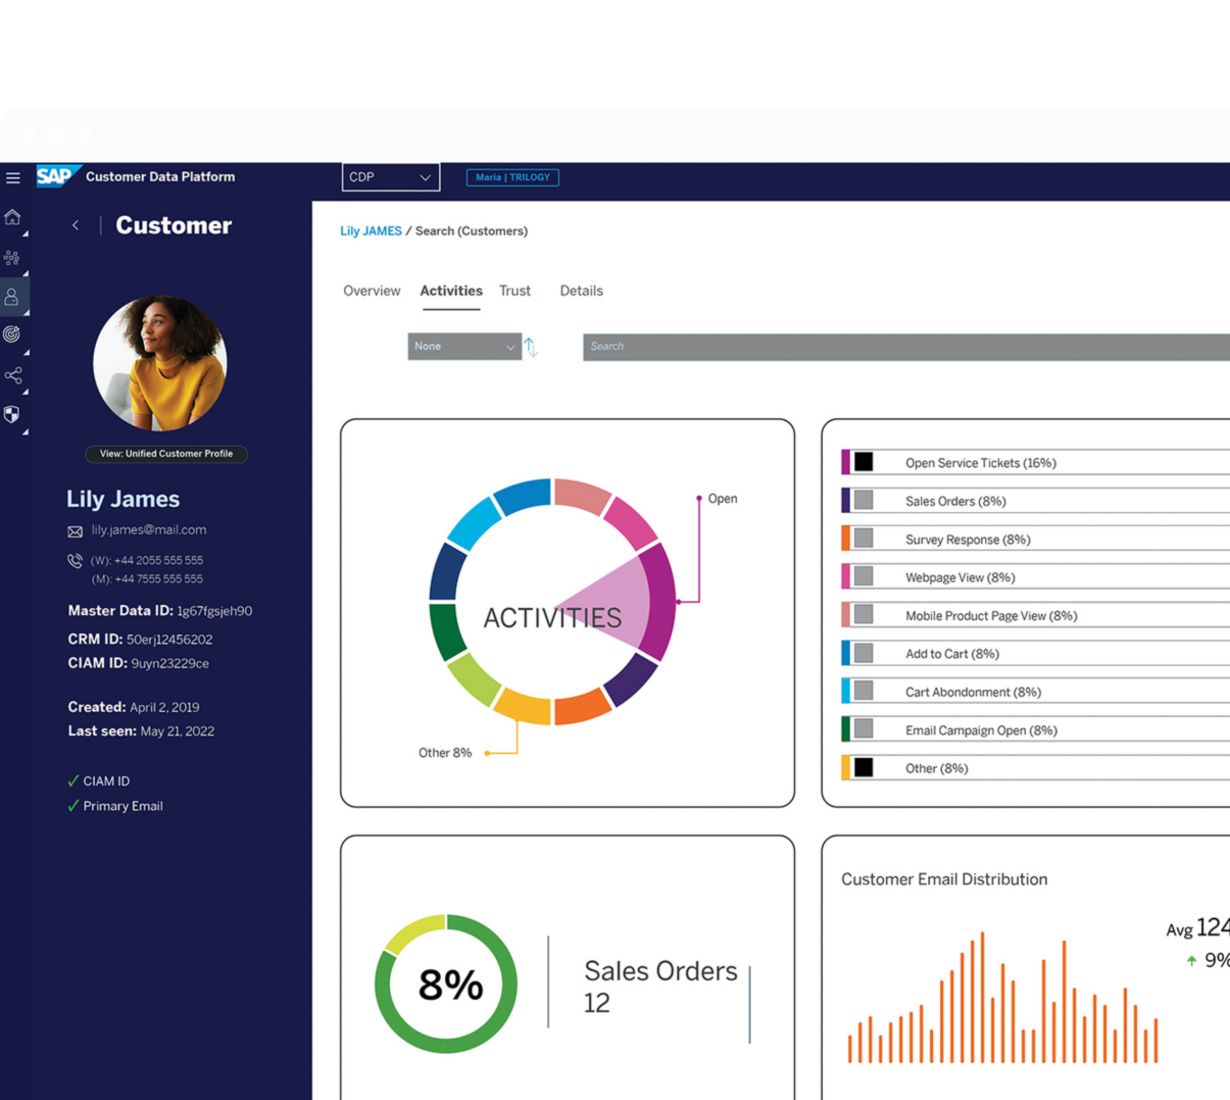Open the hamburger navigation menu

13,178
